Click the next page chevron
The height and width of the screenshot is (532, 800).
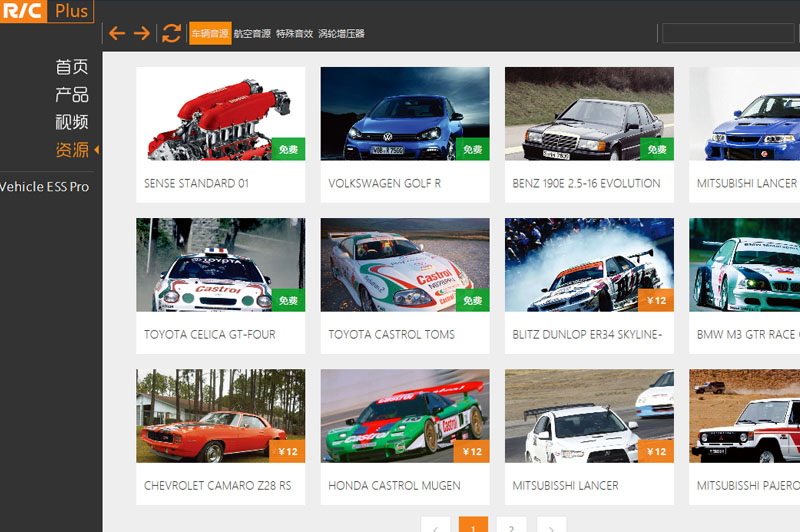[552, 525]
